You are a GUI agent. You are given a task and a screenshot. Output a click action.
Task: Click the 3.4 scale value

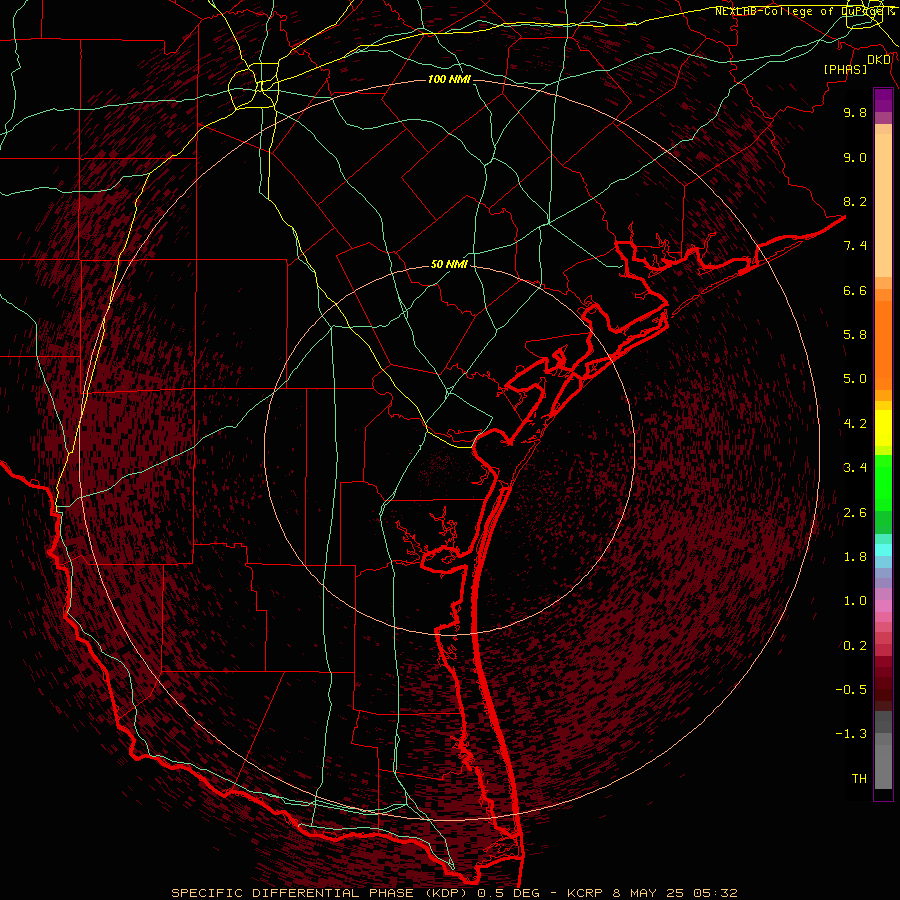pyautogui.click(x=855, y=468)
